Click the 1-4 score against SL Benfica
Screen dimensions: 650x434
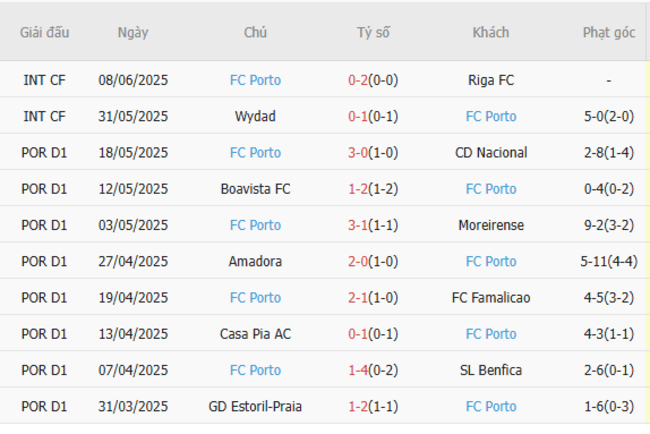tap(361, 370)
